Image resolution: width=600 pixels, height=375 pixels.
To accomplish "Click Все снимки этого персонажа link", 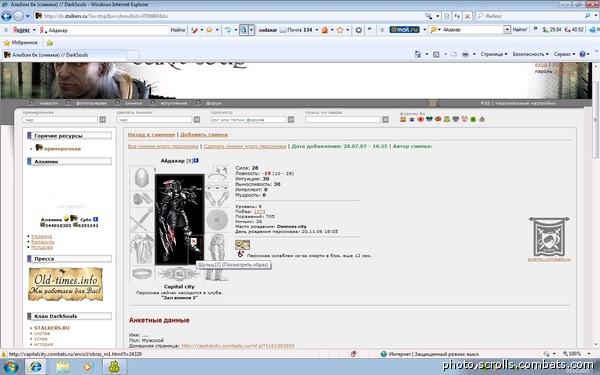I will [163, 146].
